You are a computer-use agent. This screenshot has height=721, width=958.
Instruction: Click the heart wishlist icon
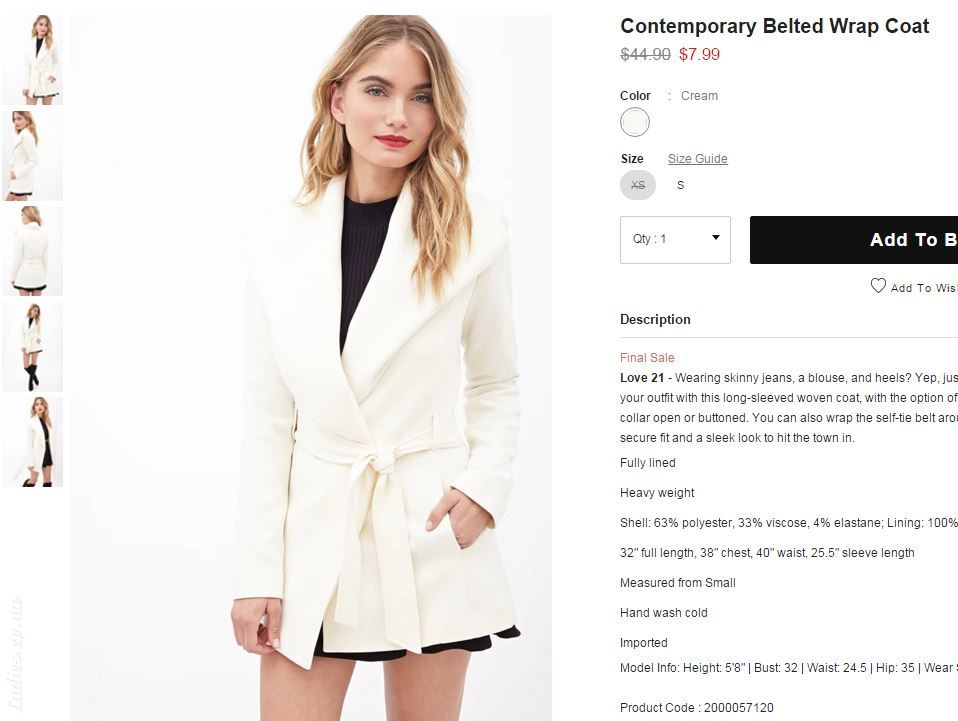pyautogui.click(x=878, y=286)
